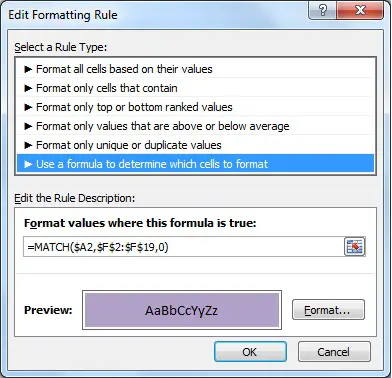Image resolution: width=392 pixels, height=378 pixels.
Task: Click the Cancel button
Action: coord(334,352)
